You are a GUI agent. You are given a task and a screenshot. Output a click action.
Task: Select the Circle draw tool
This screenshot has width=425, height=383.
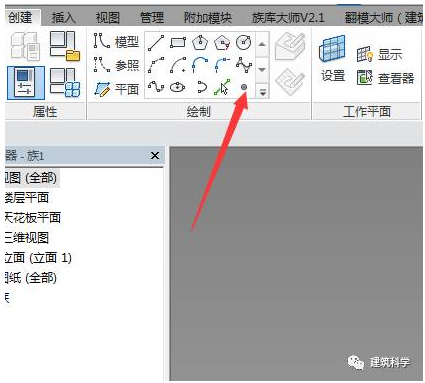click(244, 43)
